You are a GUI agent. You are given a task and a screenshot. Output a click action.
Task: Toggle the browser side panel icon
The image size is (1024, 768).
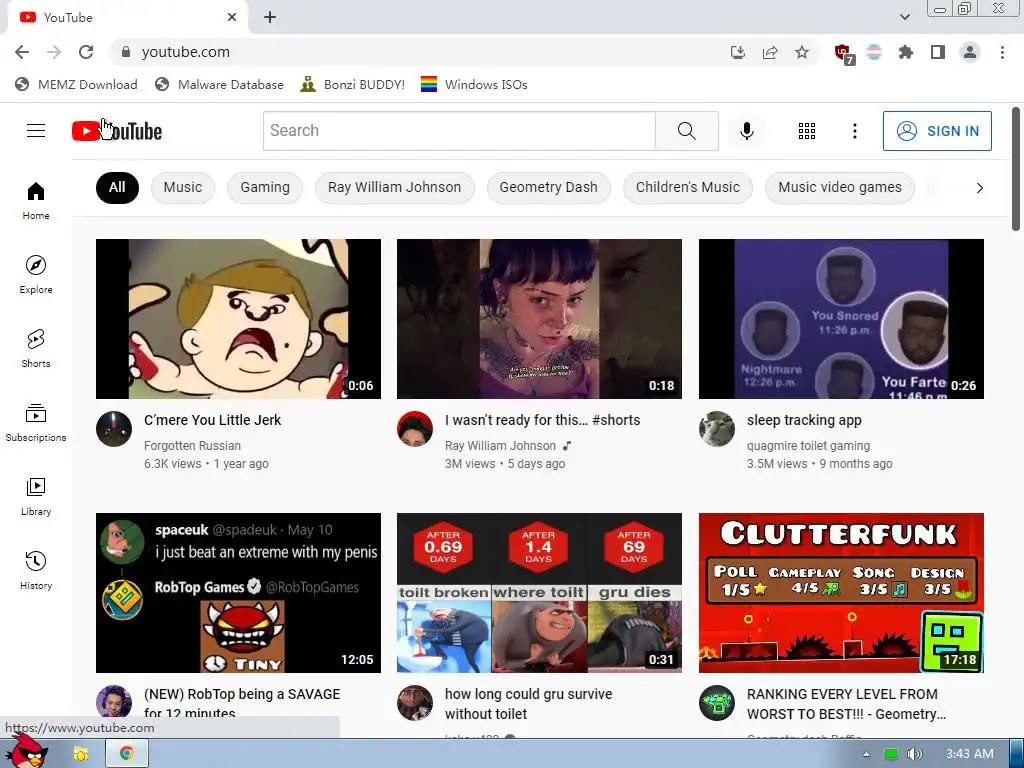tap(938, 52)
